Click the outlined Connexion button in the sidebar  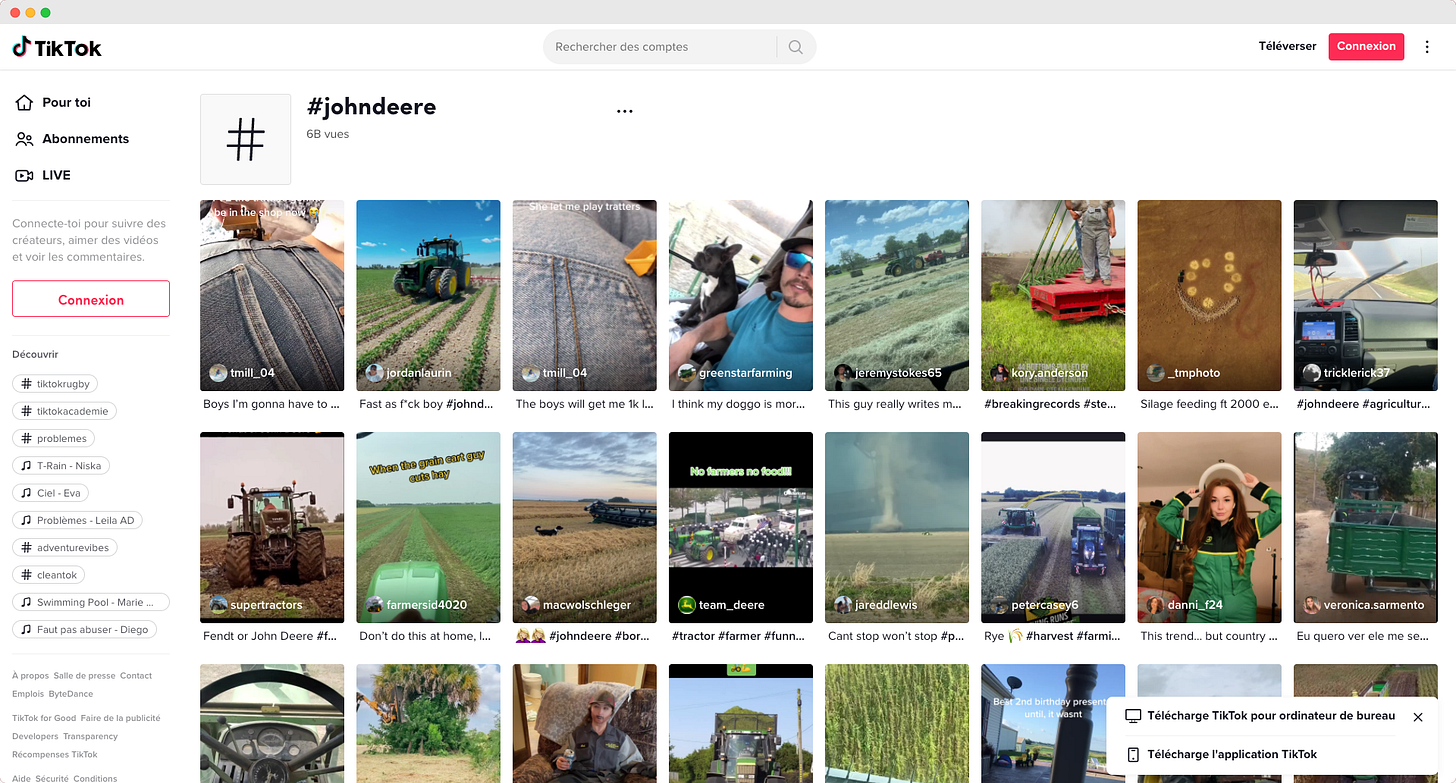91,299
